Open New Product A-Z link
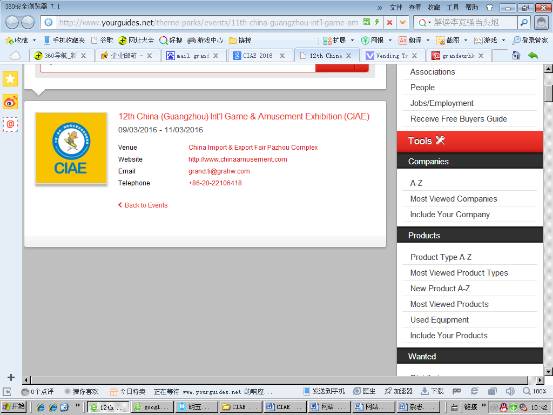The width and height of the screenshot is (553, 415). pos(440,288)
